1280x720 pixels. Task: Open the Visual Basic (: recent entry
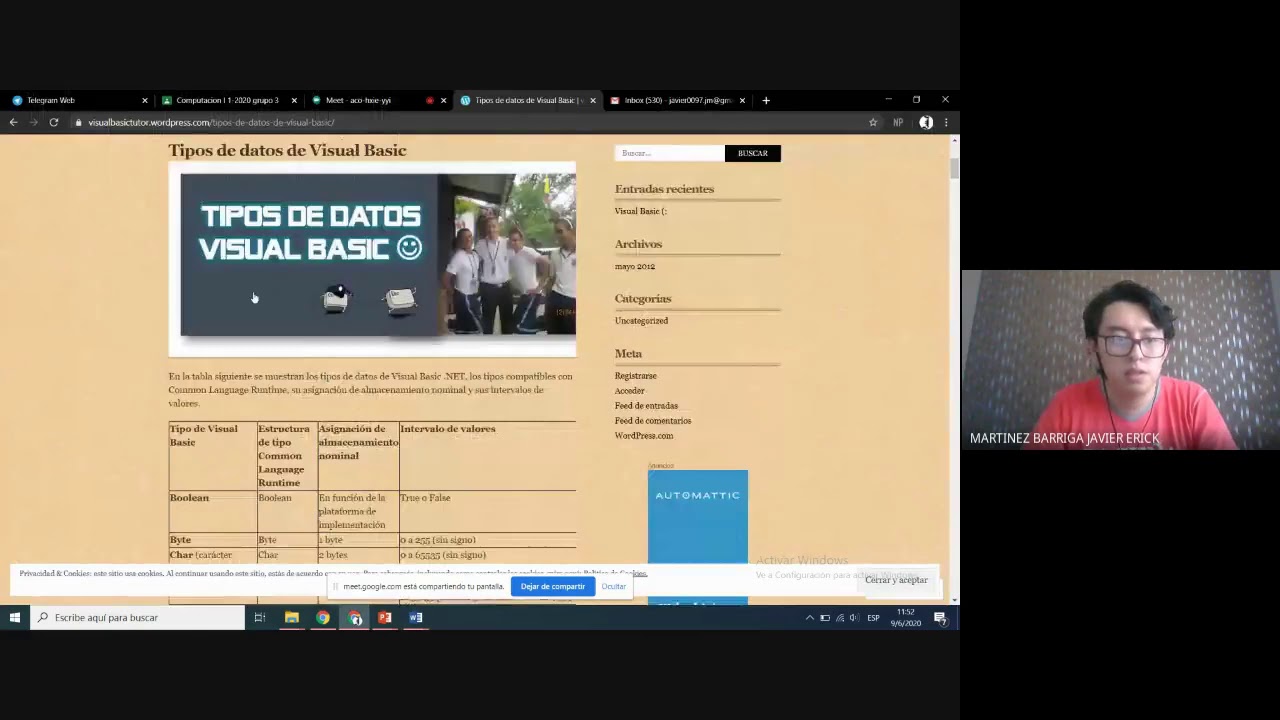tap(640, 211)
